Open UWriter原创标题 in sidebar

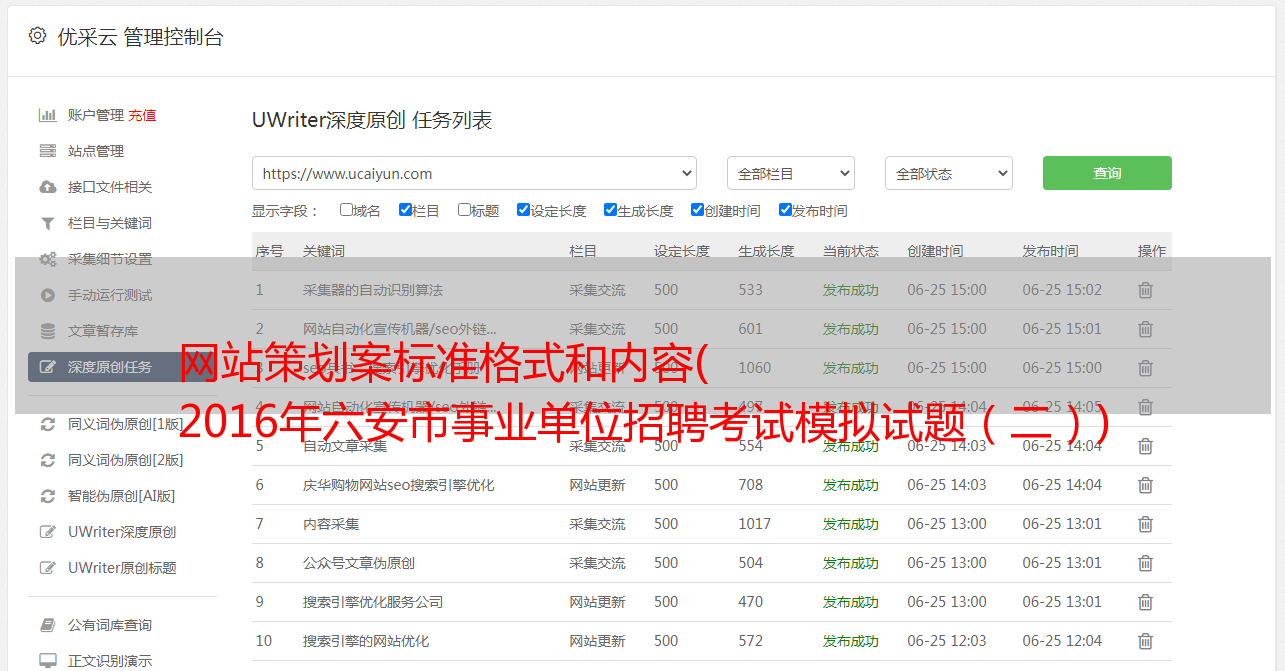pyautogui.click(x=122, y=568)
